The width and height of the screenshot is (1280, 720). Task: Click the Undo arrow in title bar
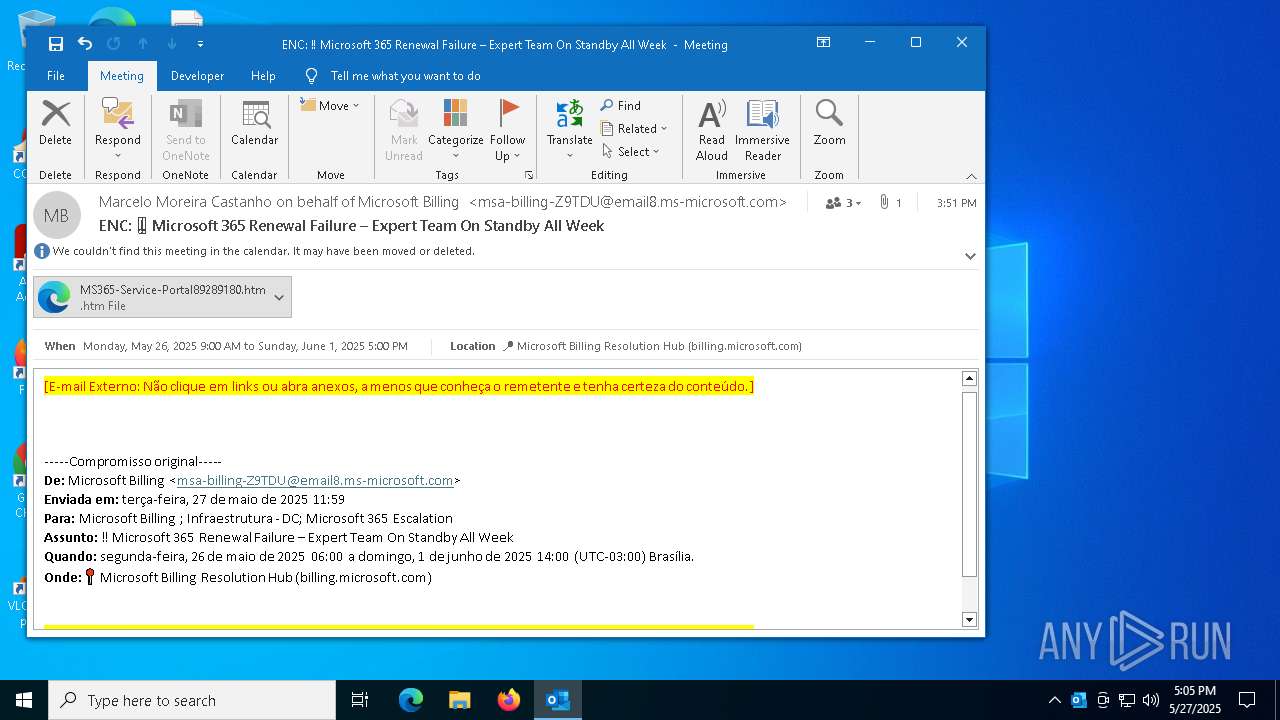[x=85, y=44]
